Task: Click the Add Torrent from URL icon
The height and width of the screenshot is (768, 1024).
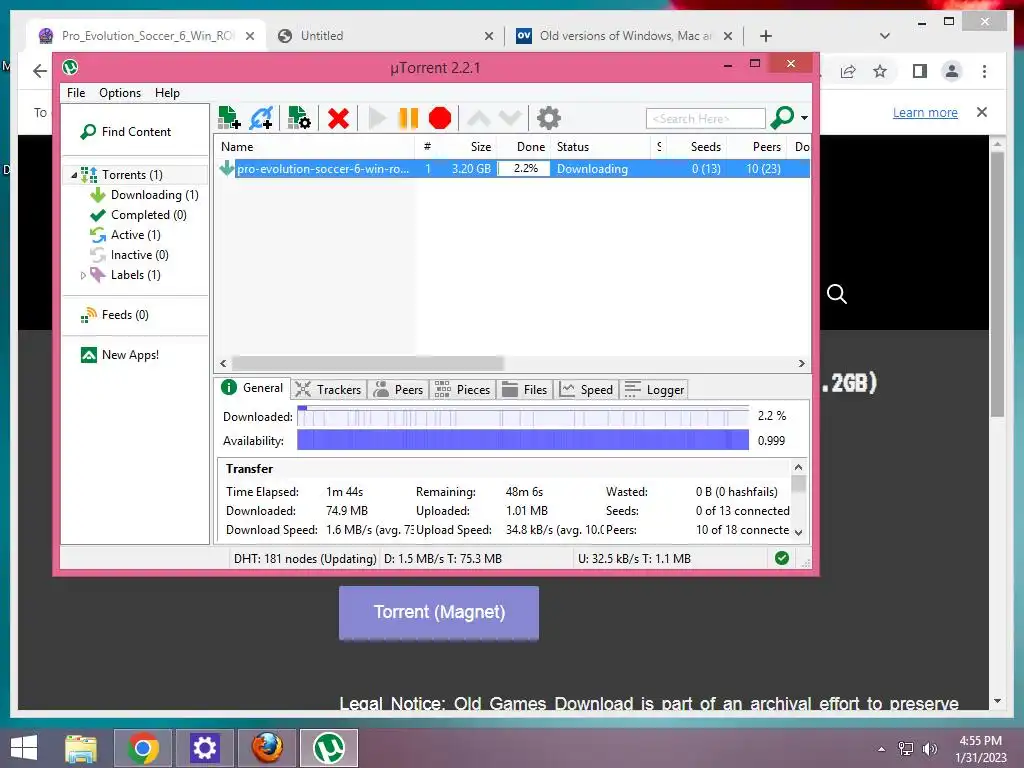Action: (261, 118)
